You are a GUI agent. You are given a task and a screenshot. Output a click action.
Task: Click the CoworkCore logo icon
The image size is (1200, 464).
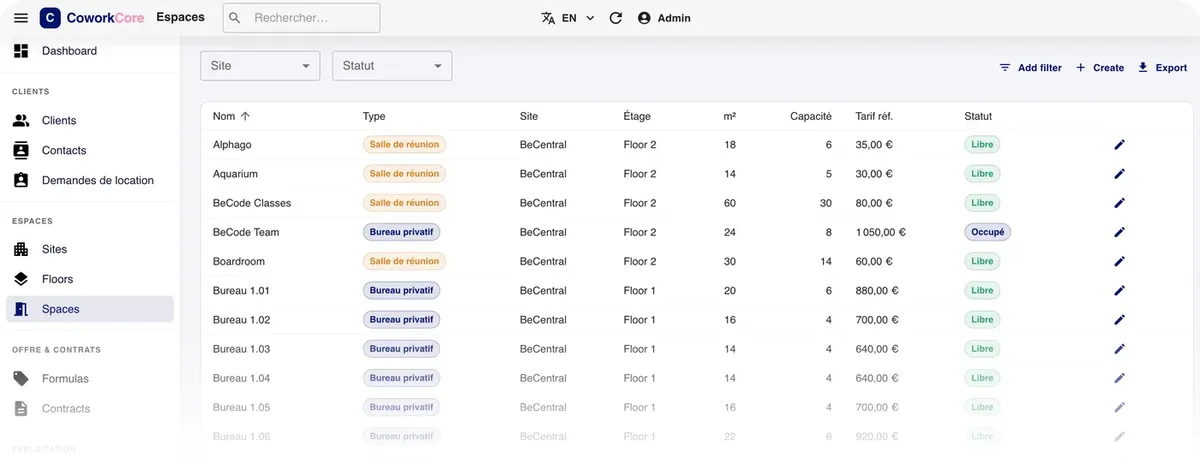pos(50,18)
